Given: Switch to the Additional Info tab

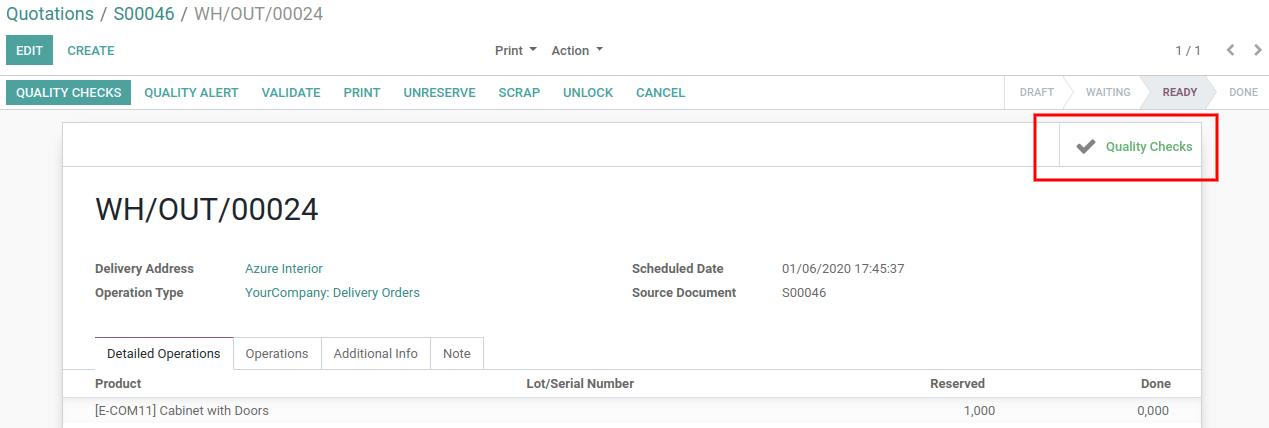Looking at the screenshot, I should 376,354.
